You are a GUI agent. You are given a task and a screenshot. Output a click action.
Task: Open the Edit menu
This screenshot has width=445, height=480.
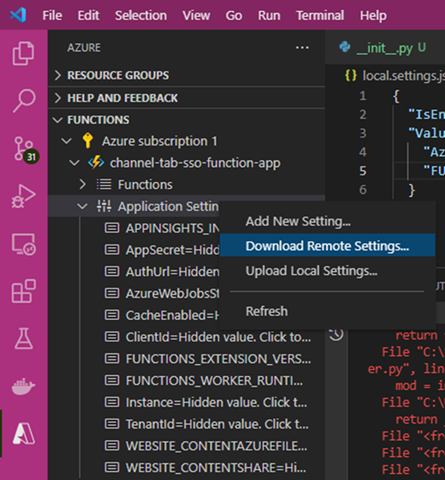tap(88, 15)
